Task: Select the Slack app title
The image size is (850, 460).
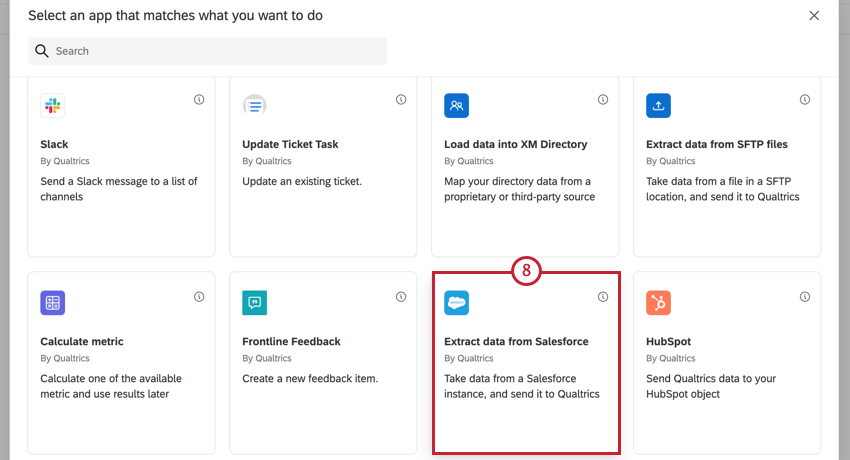Action: click(x=54, y=144)
